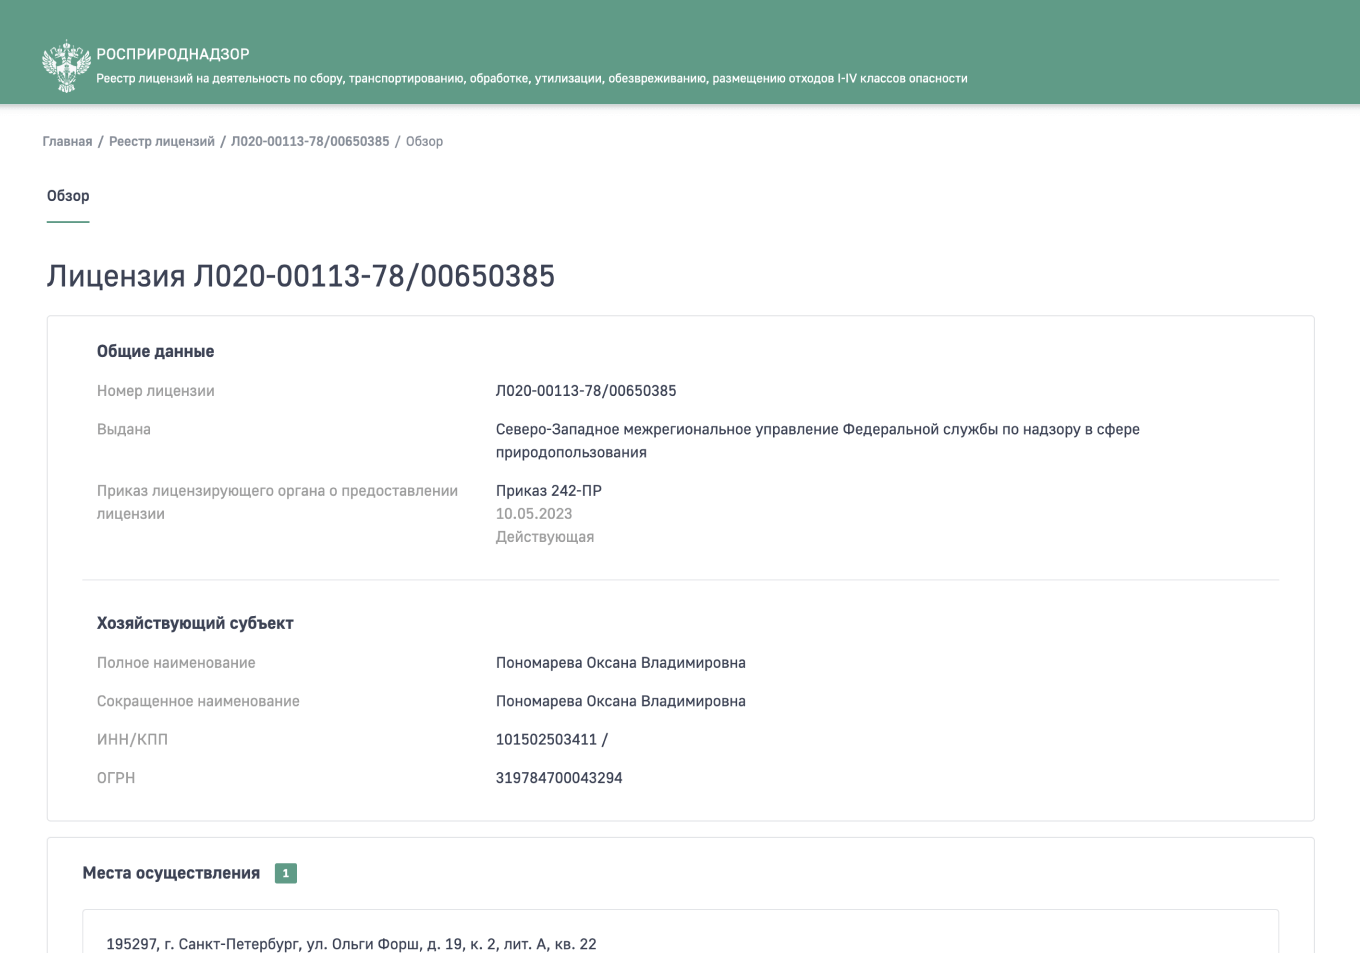Click the date 10.05.2023

(x=534, y=514)
